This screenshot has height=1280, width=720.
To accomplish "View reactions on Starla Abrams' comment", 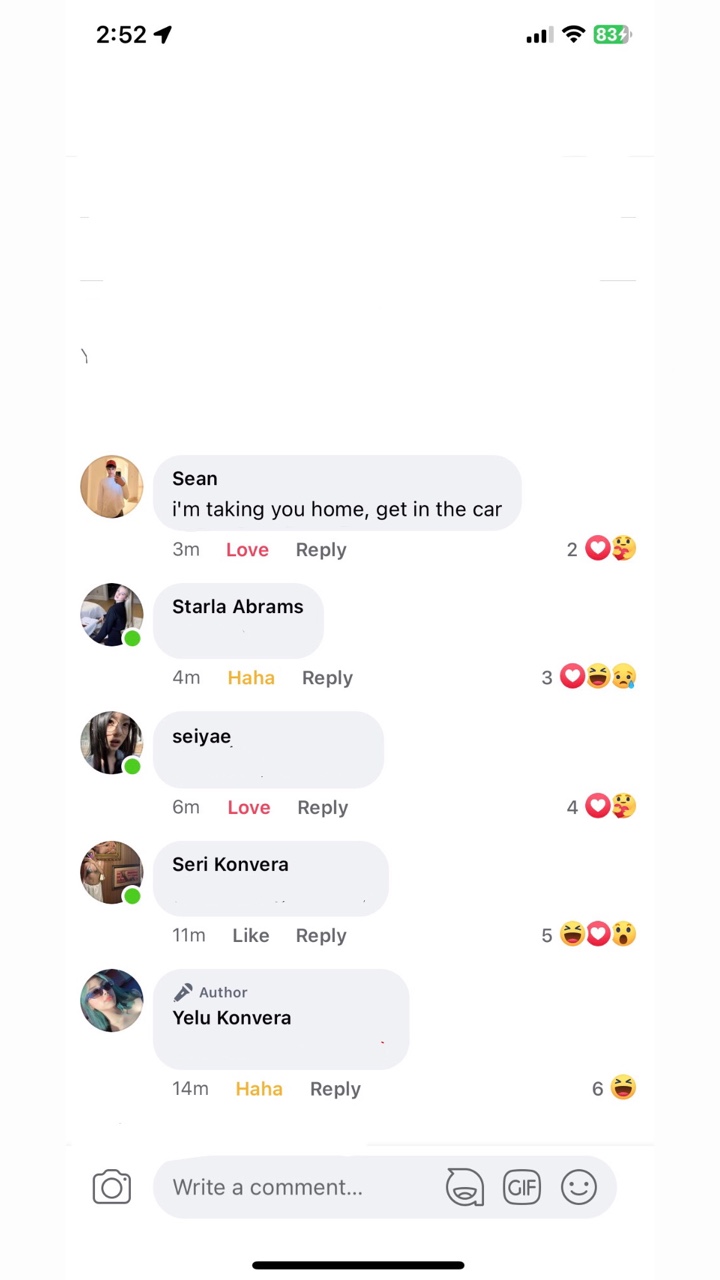I will coord(589,677).
